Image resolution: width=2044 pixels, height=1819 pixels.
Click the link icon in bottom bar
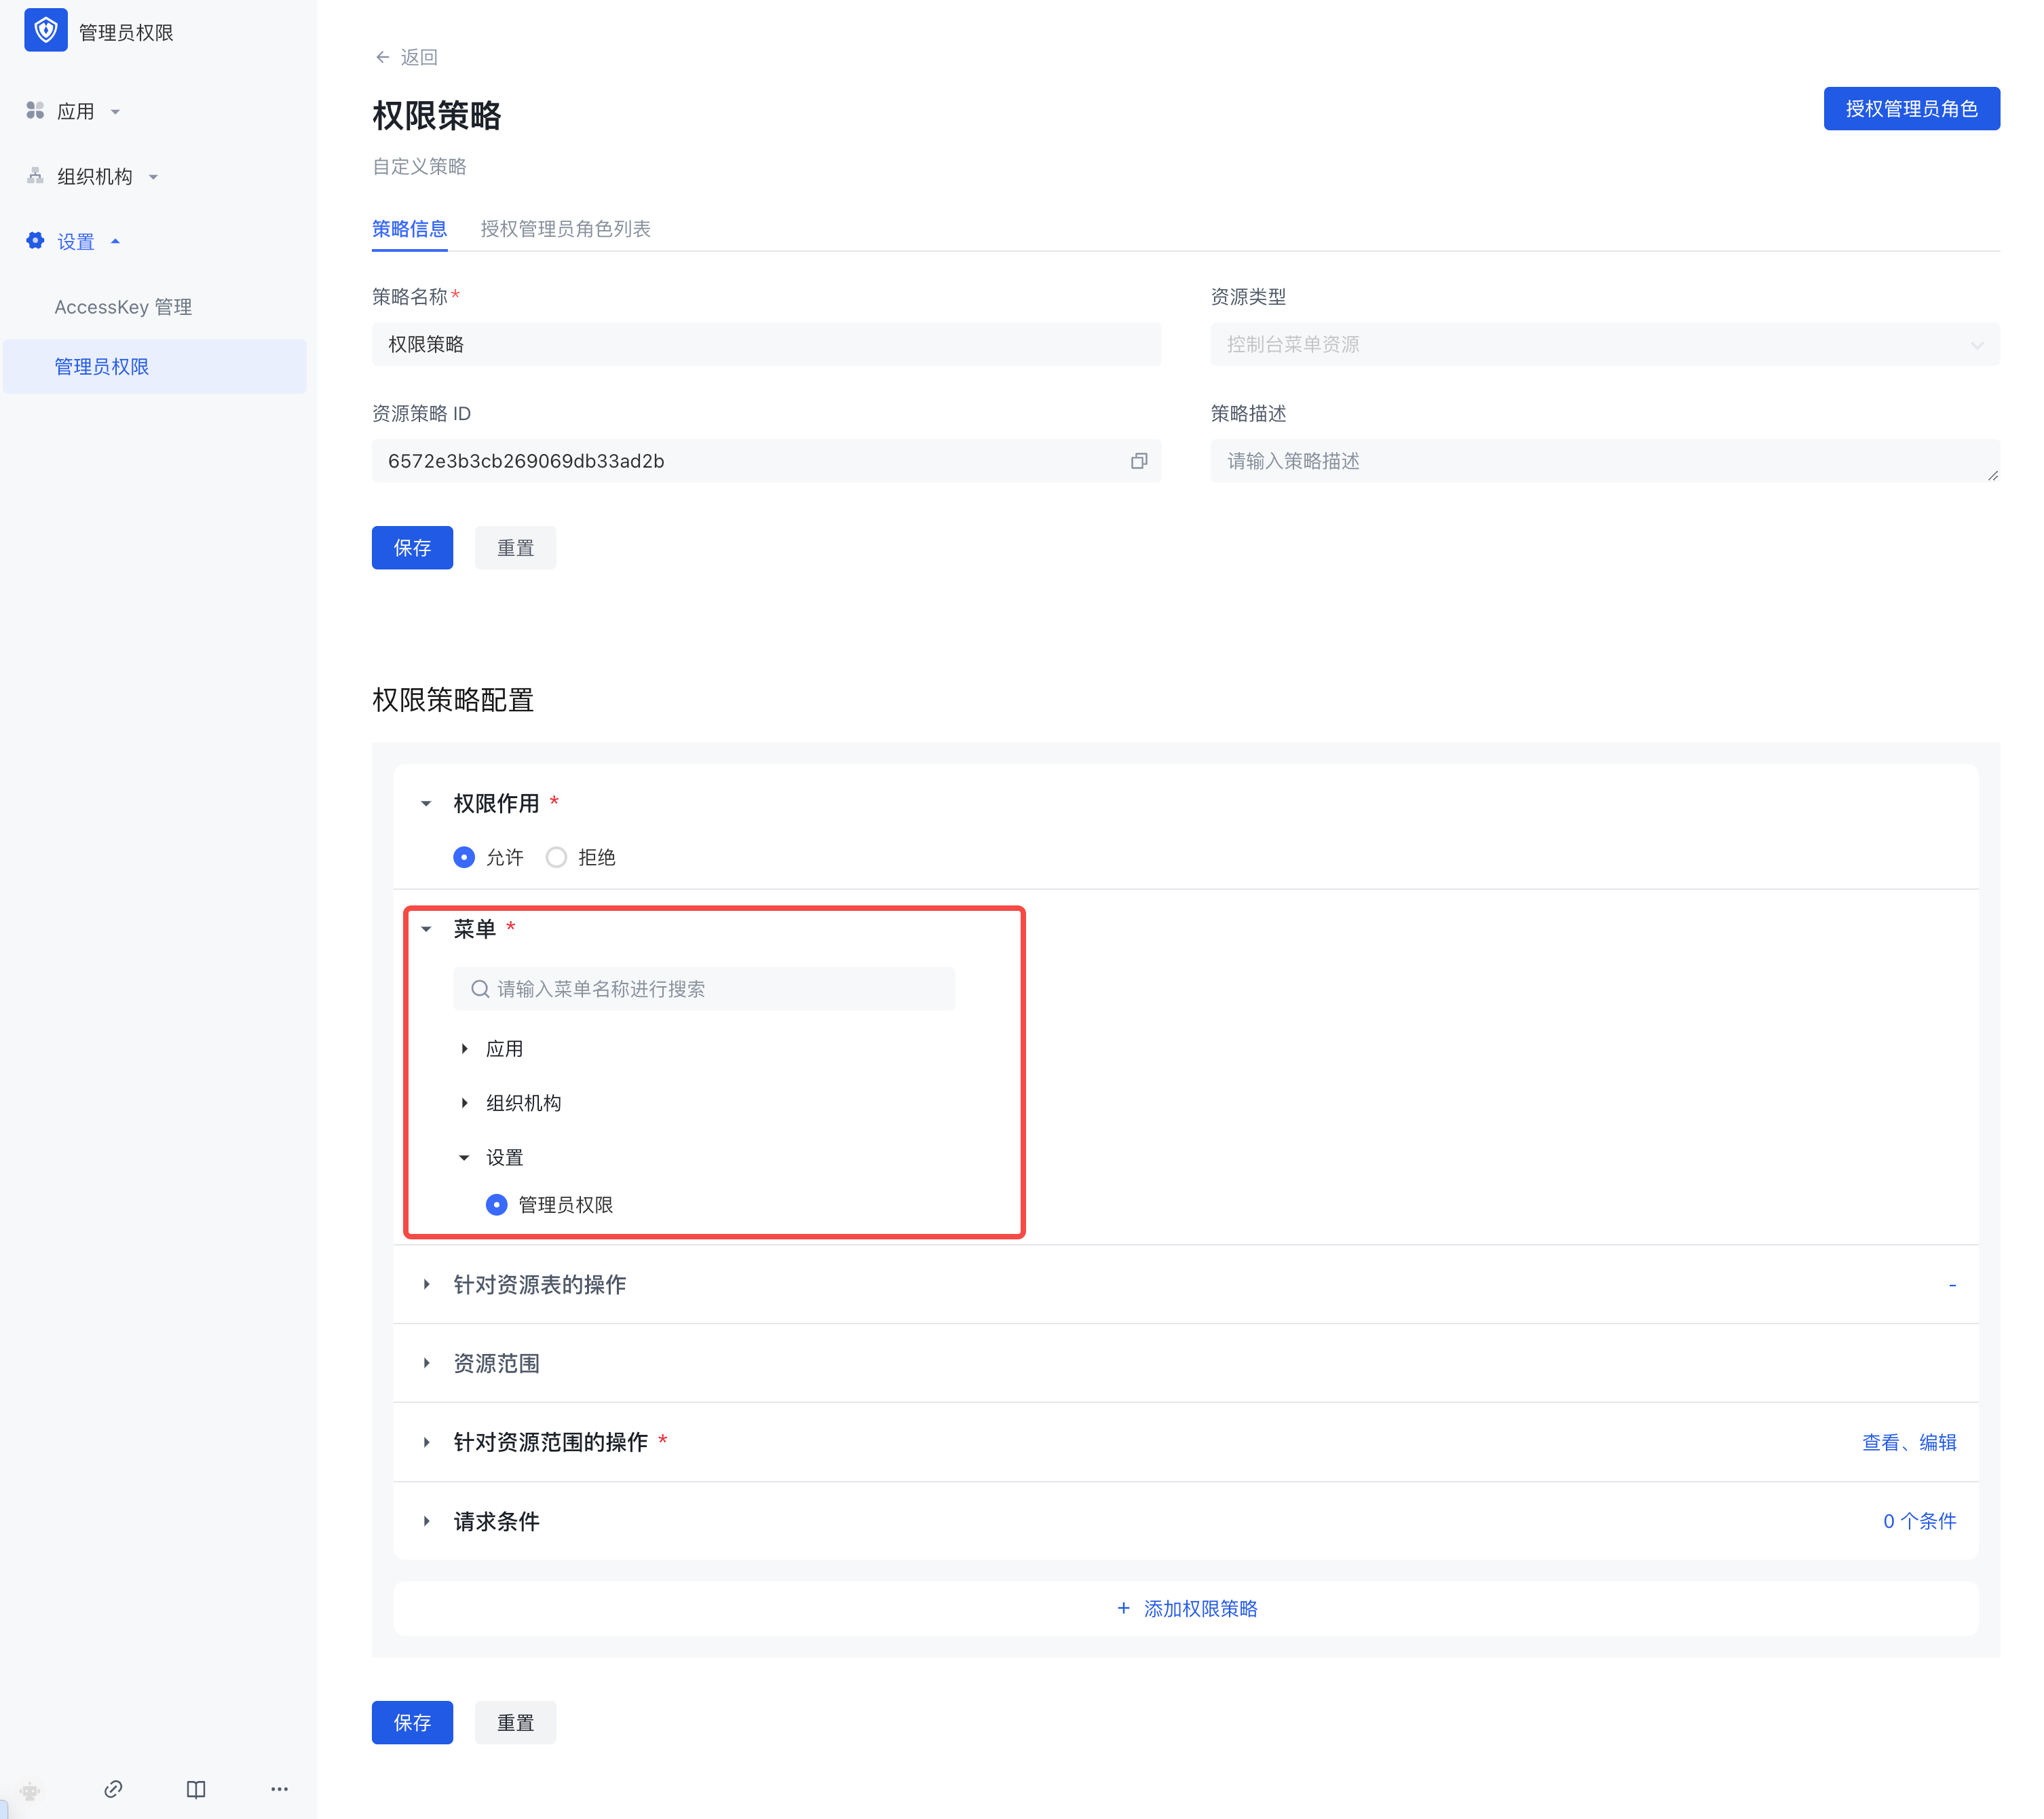click(113, 1789)
